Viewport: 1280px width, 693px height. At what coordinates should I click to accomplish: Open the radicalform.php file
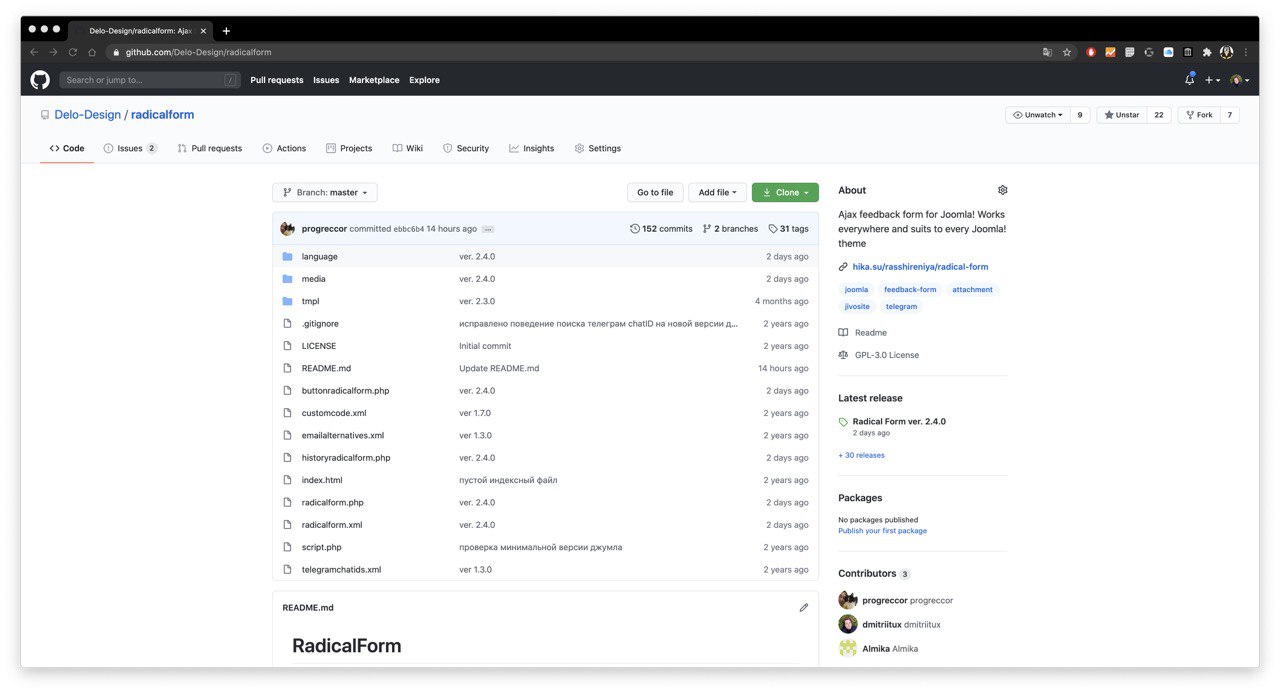click(333, 502)
